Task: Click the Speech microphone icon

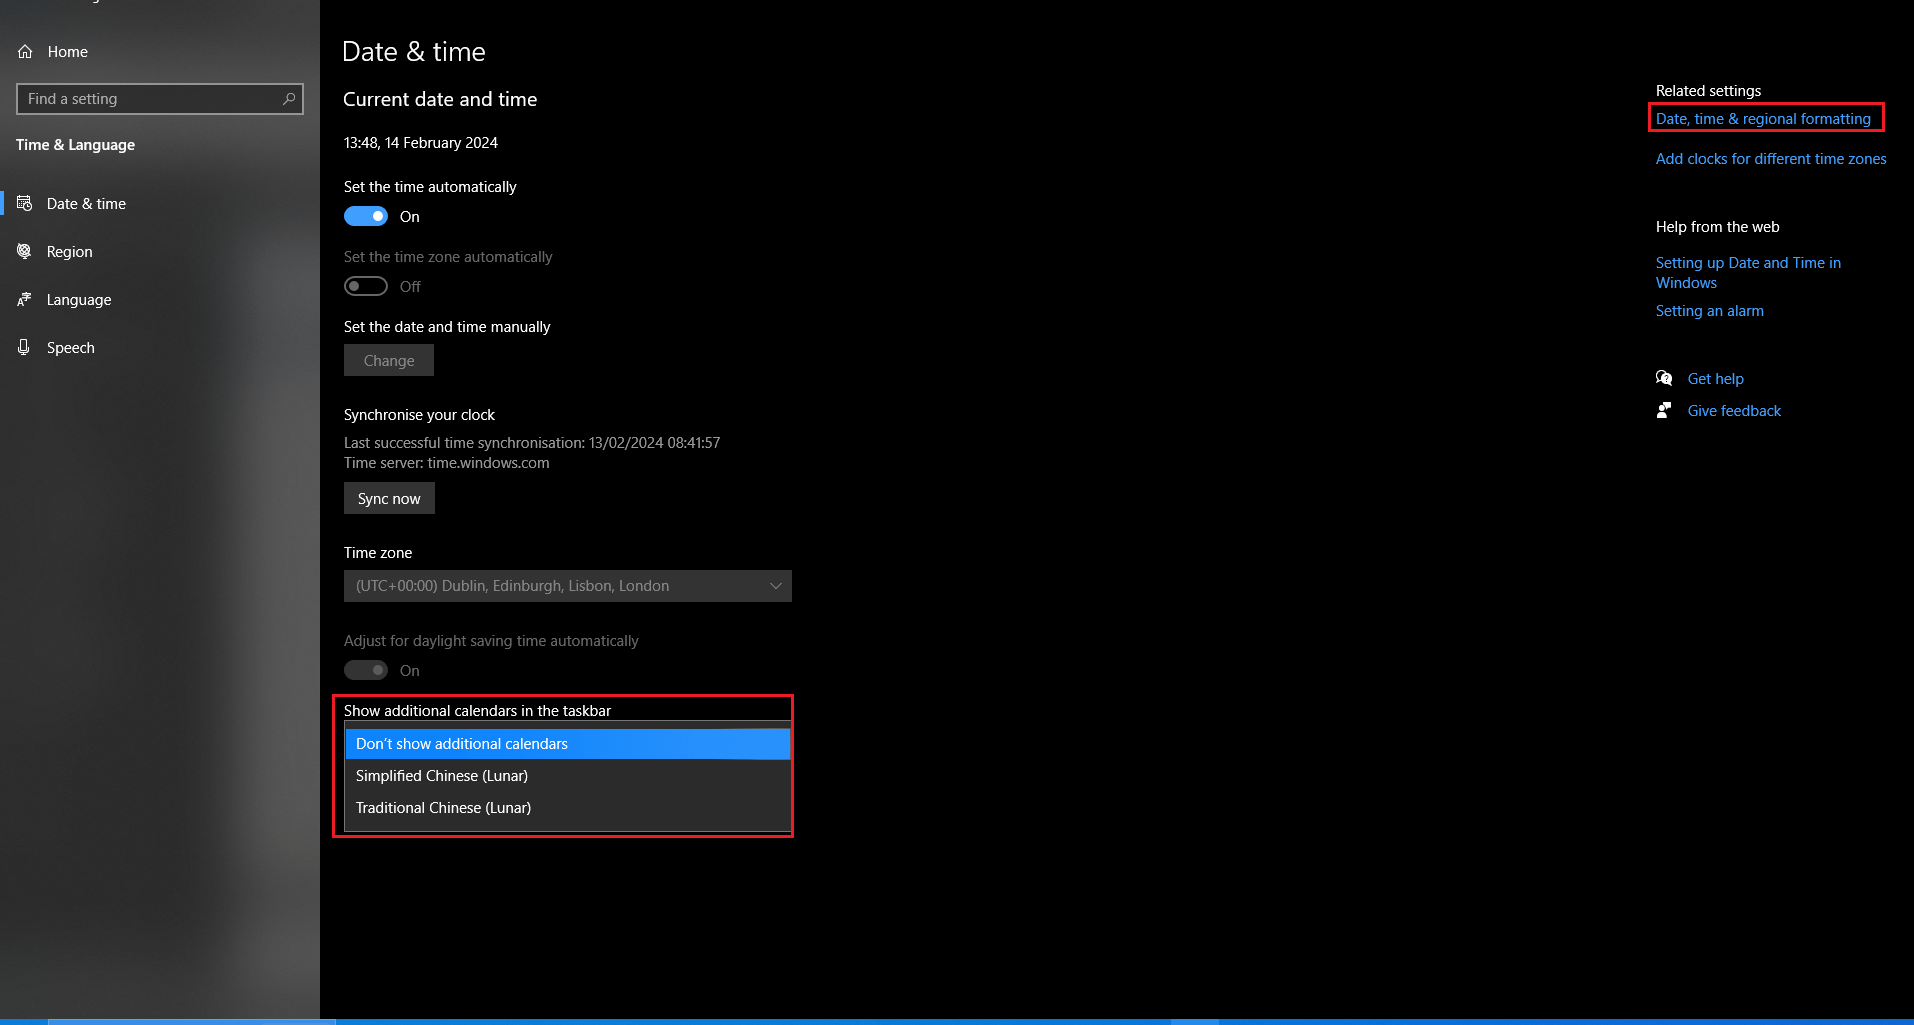Action: pos(25,347)
